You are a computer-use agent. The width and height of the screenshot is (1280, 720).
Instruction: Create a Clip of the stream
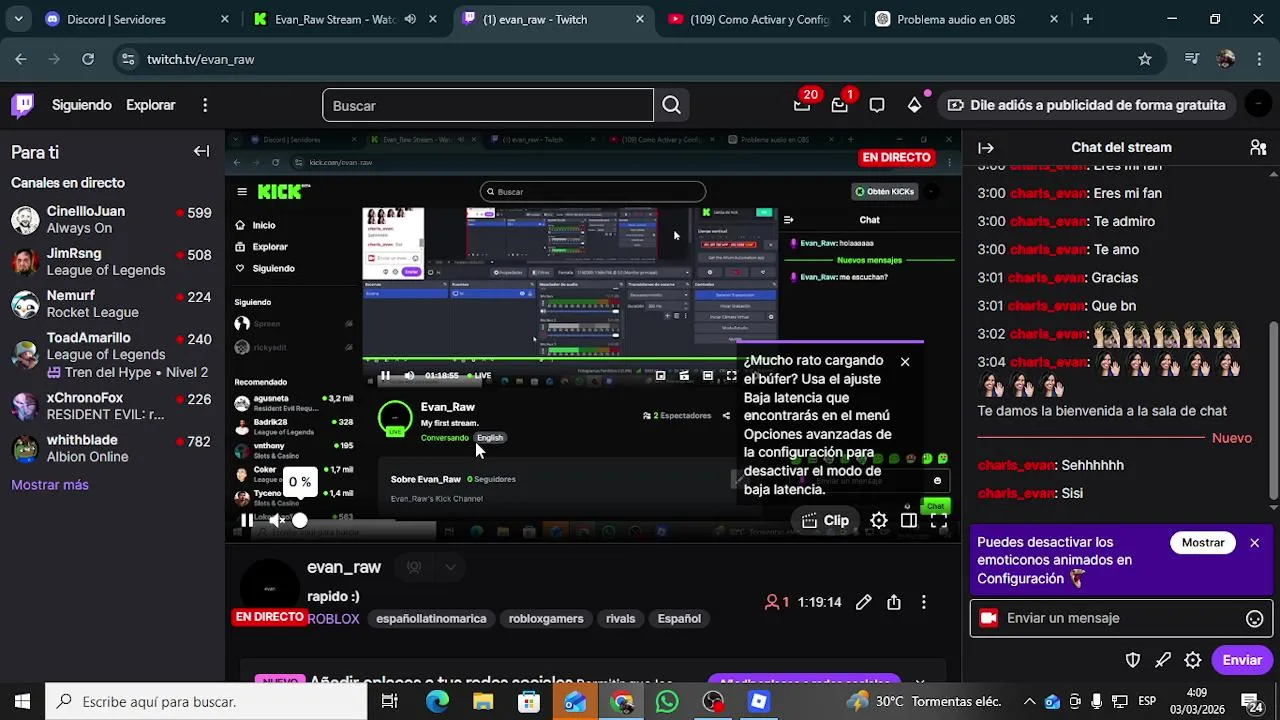pos(826,520)
